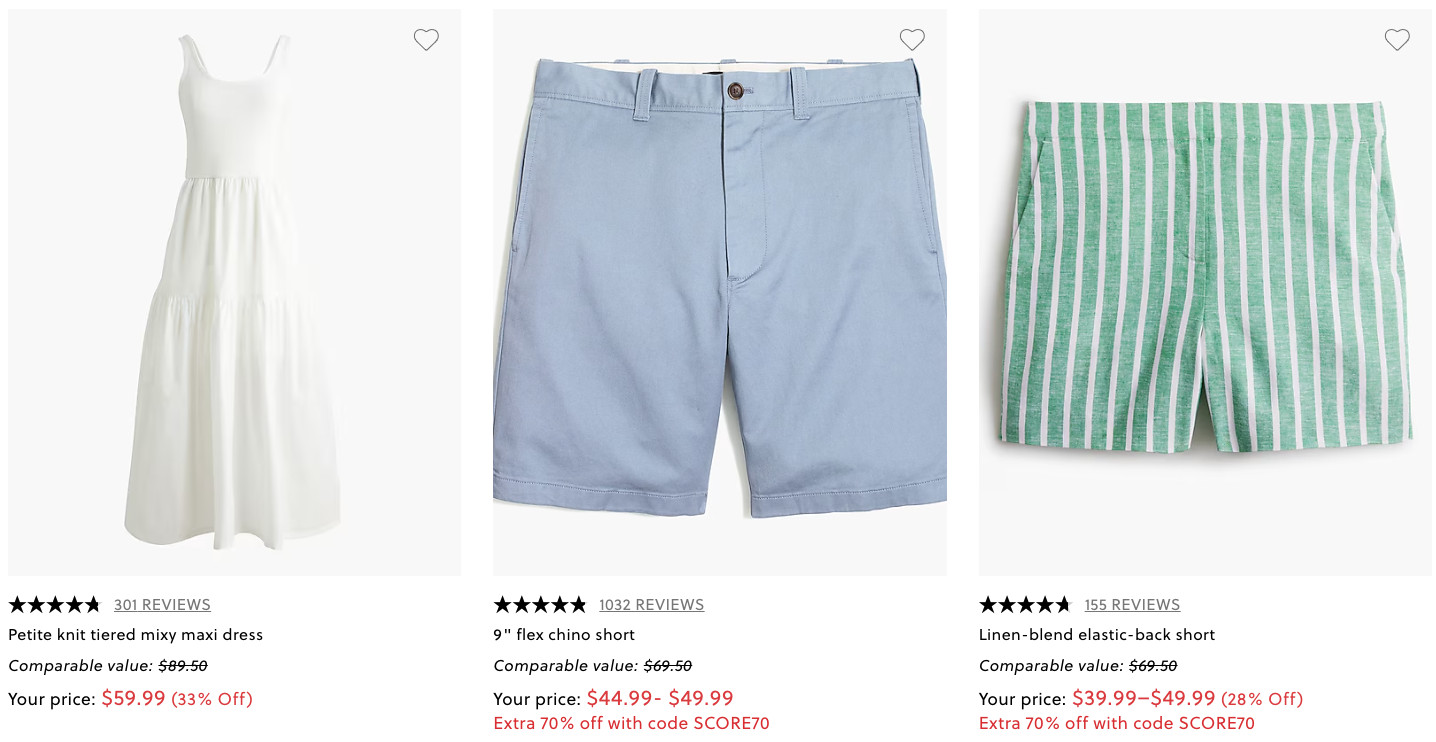This screenshot has height=742, width=1436.
Task: Click star rating of the linen-blend short
Action: (x=1025, y=605)
